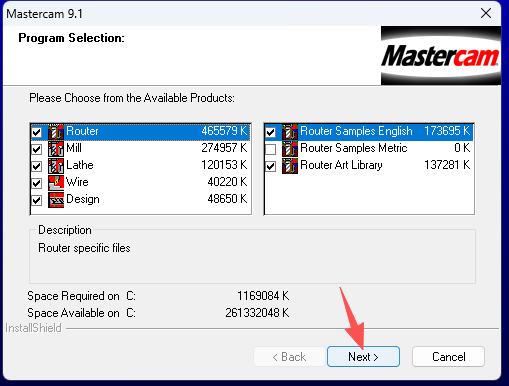This screenshot has width=509, height=386.
Task: Click the 261332048 K space available value
Action: pos(257,313)
